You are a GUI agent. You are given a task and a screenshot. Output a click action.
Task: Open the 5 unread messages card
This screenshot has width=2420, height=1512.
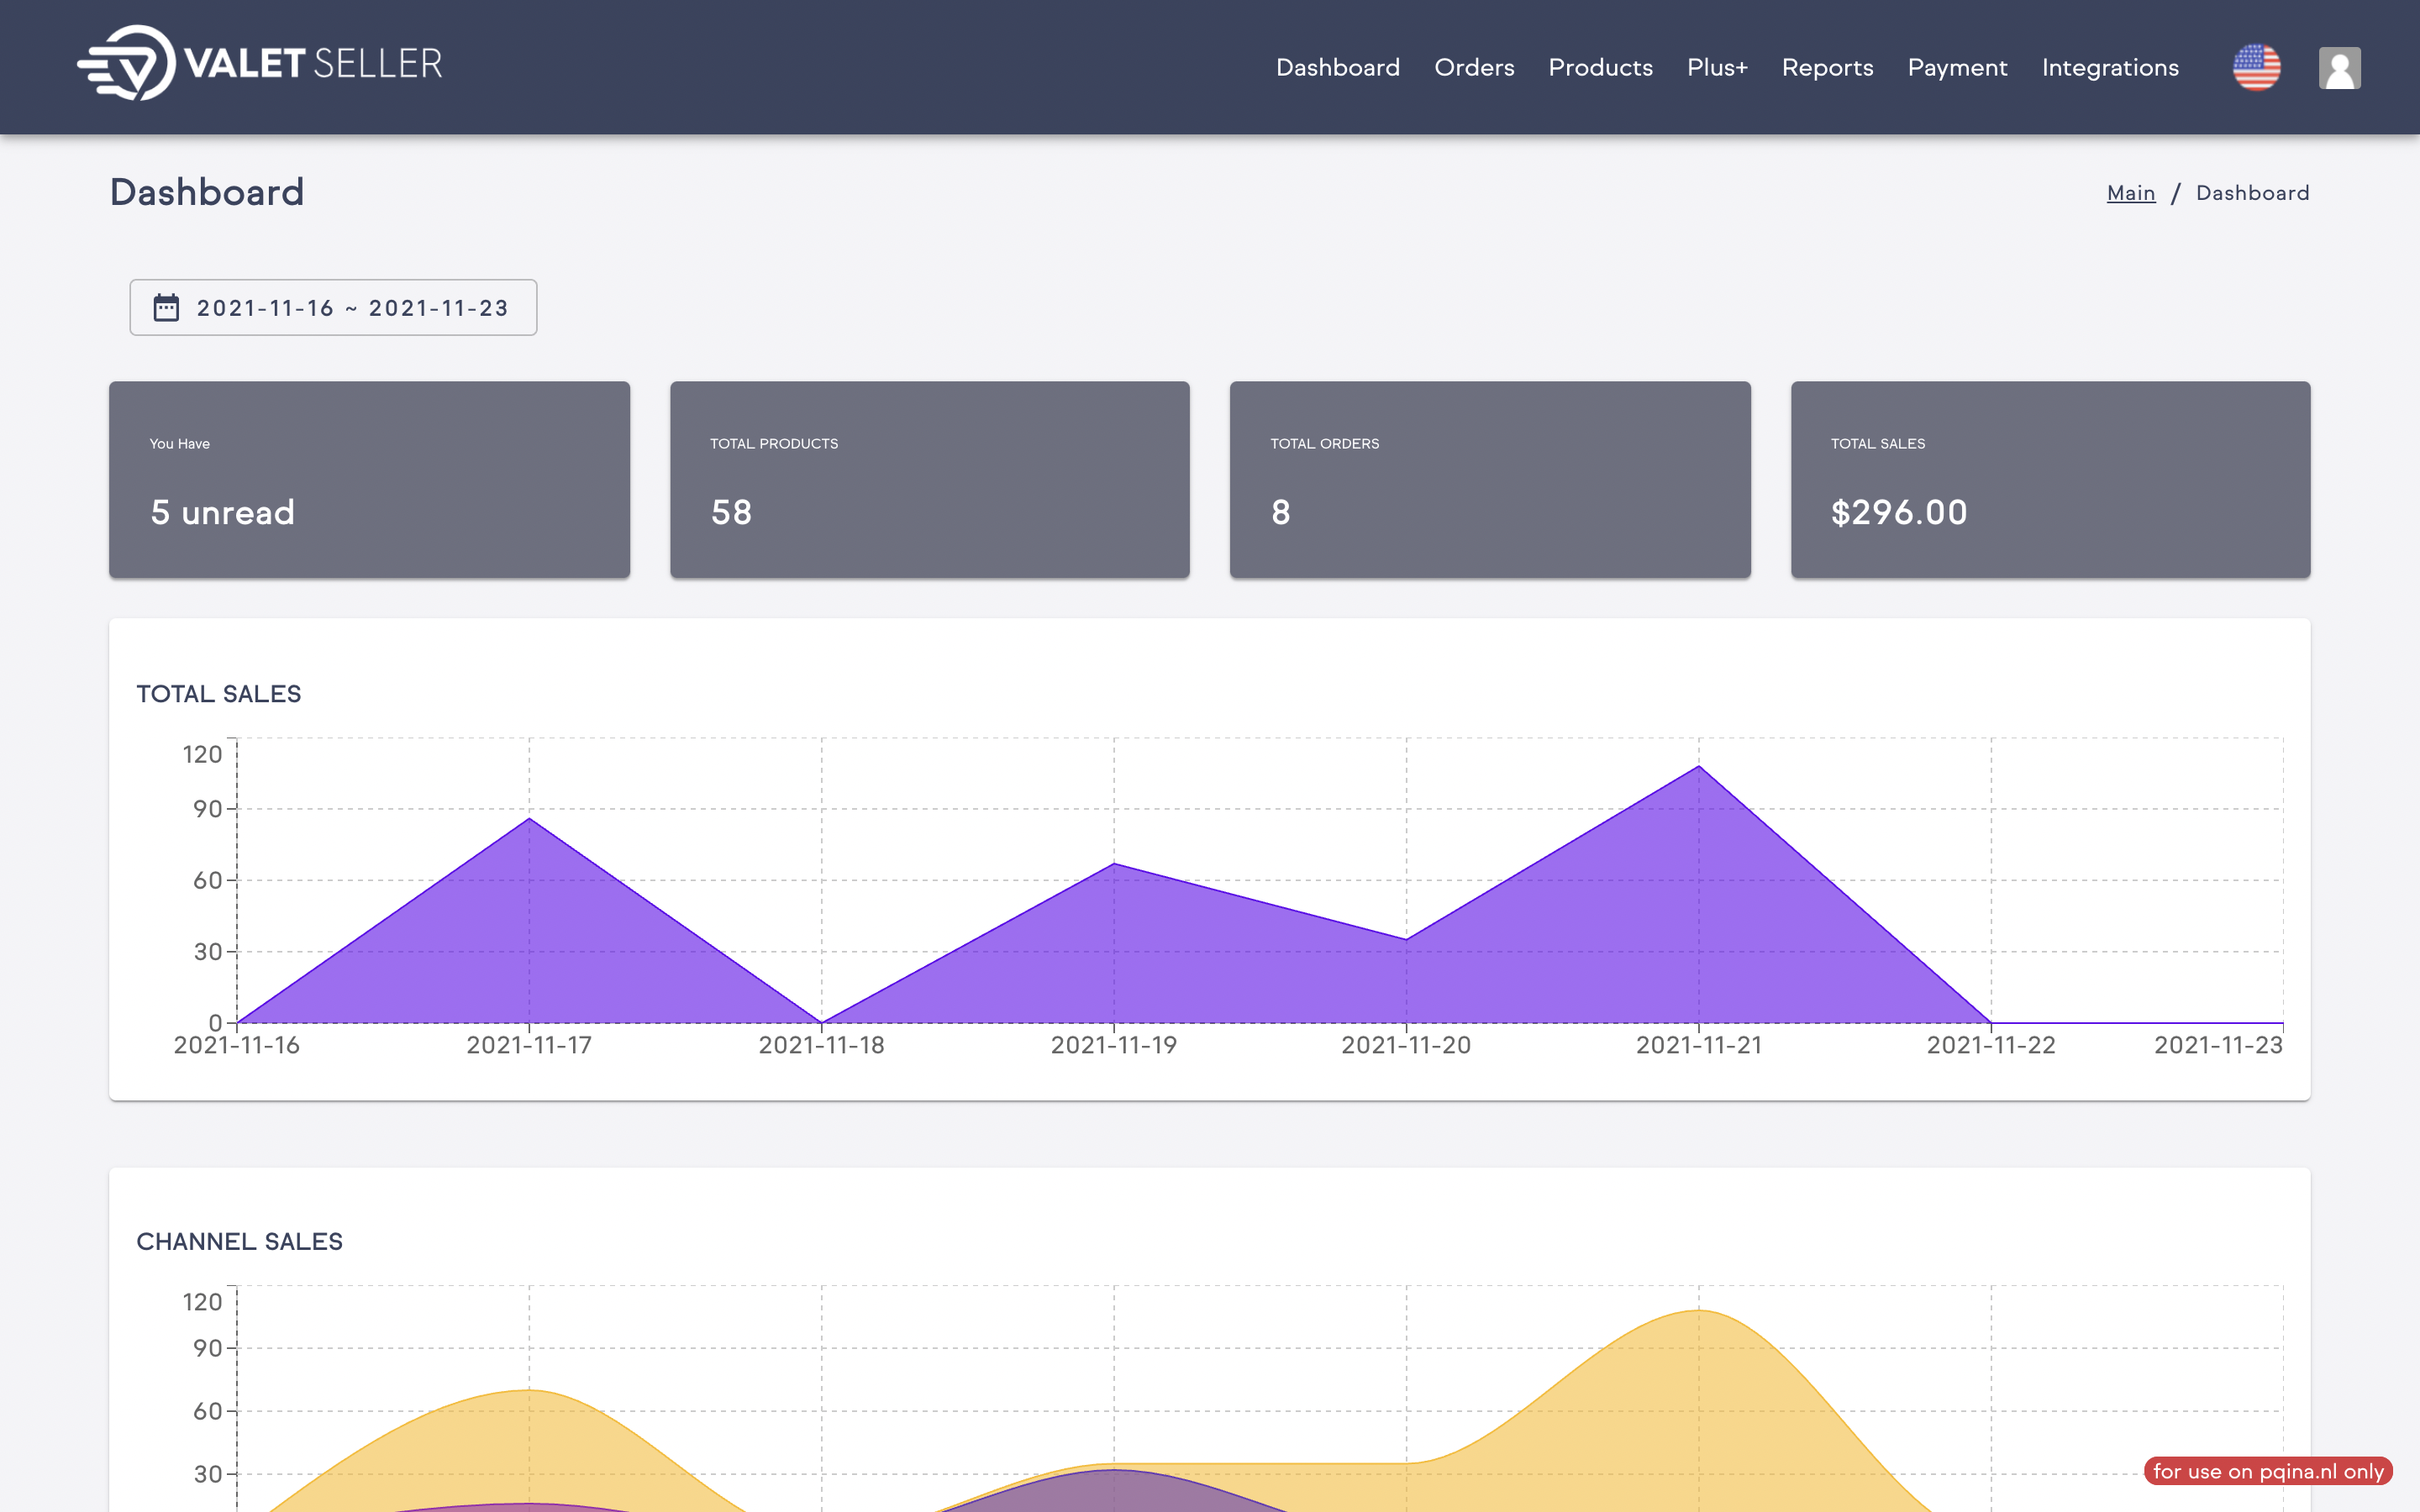[x=369, y=480]
